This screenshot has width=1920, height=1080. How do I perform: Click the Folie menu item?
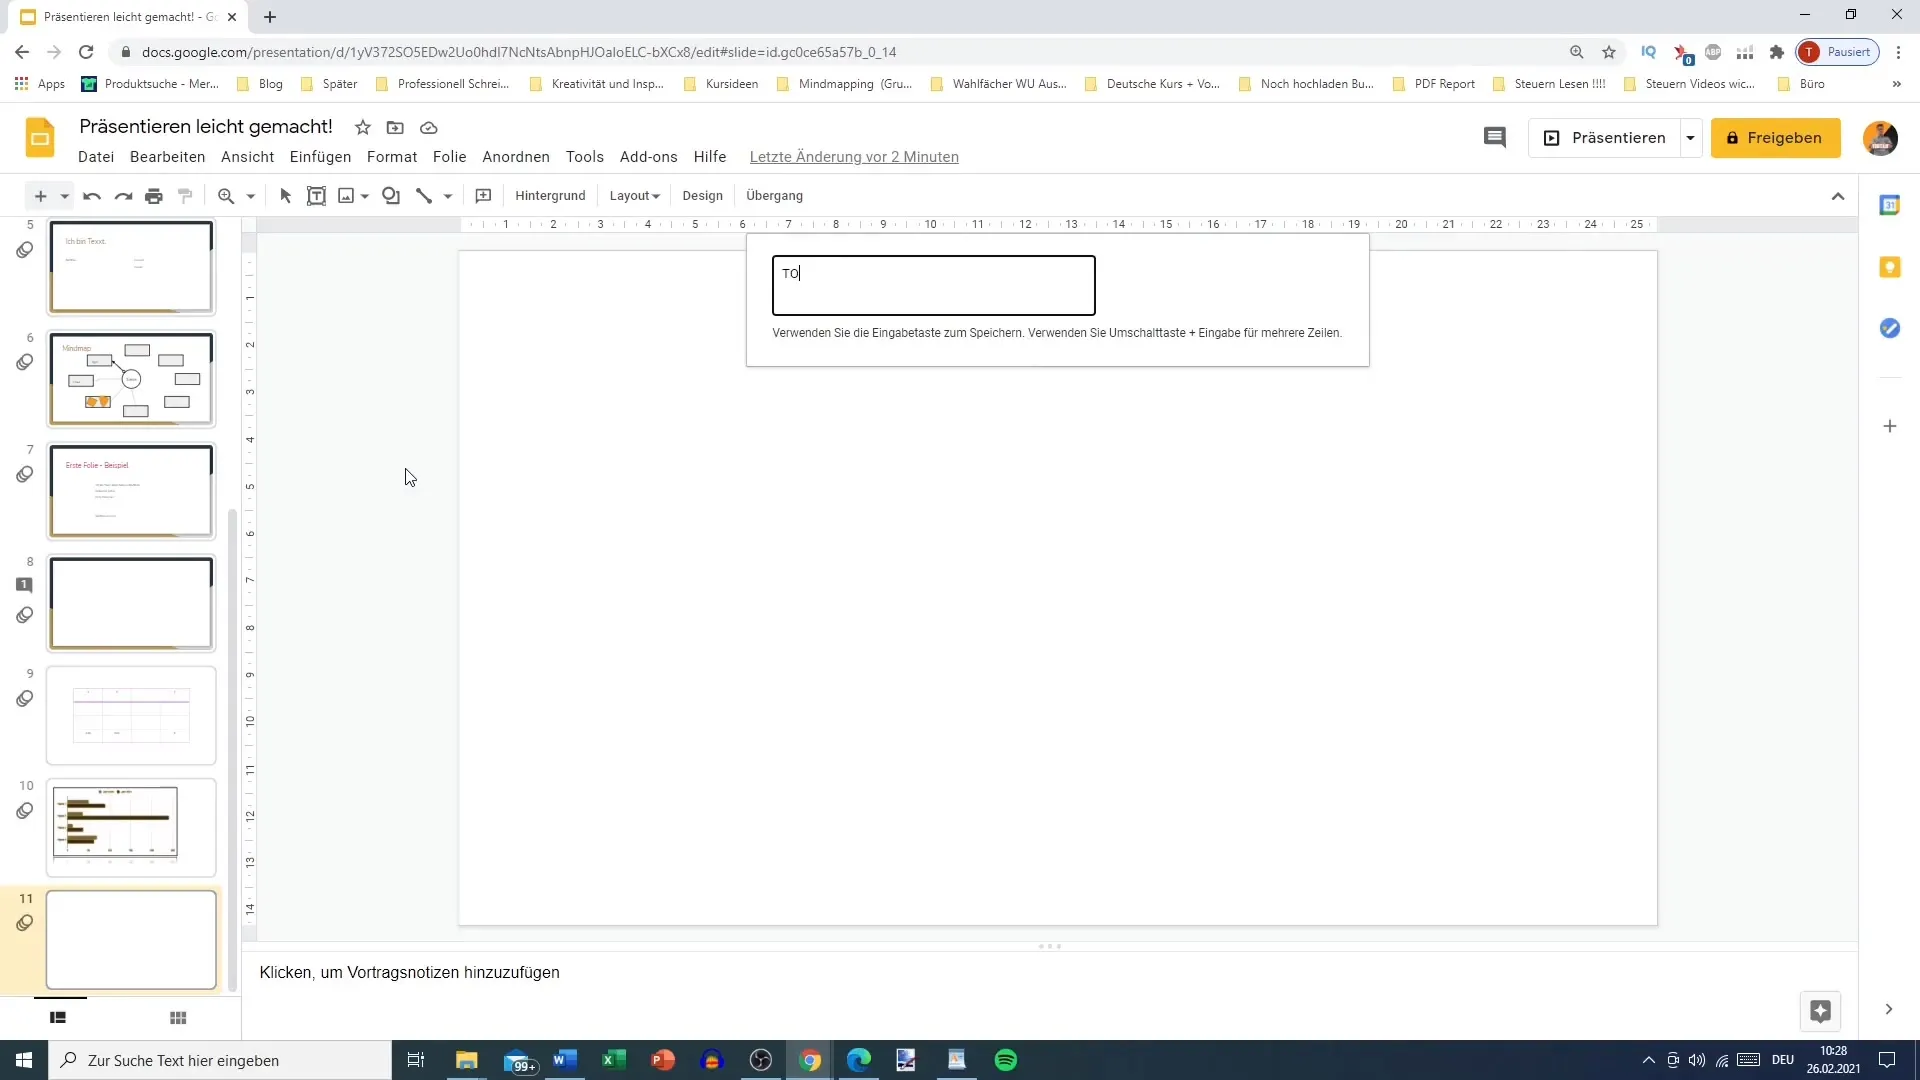450,157
